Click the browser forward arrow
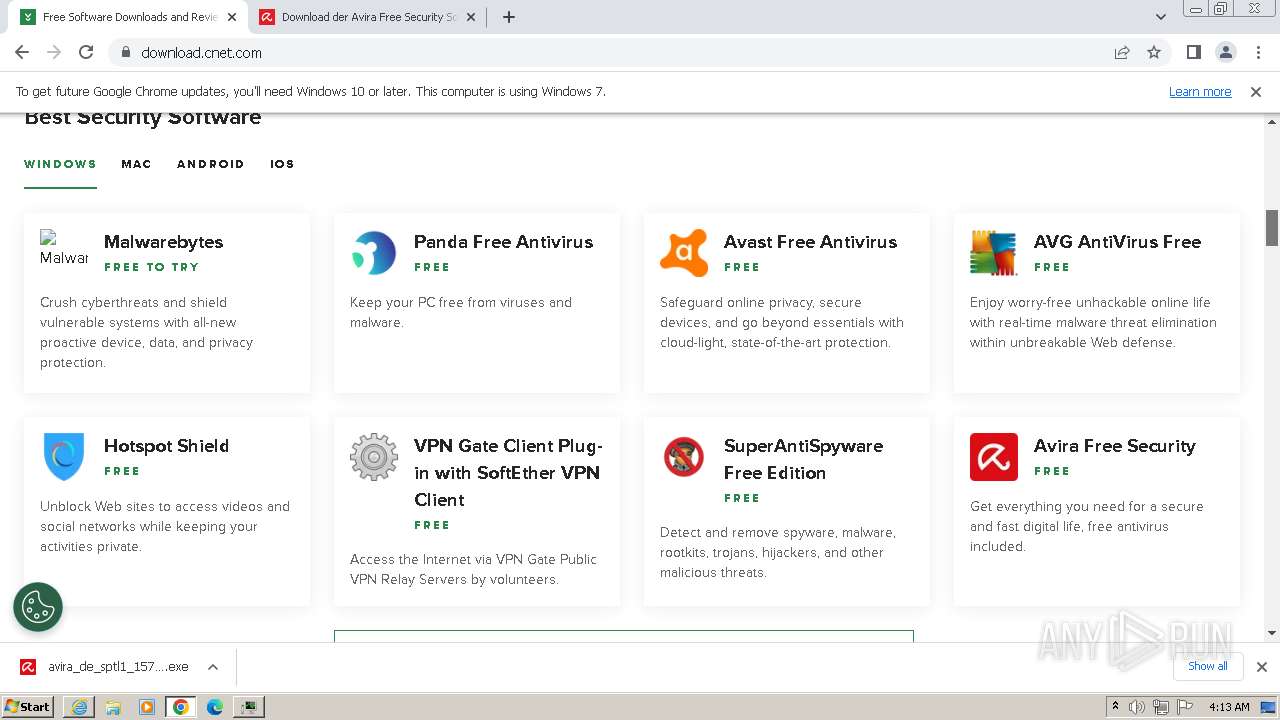 [x=54, y=52]
